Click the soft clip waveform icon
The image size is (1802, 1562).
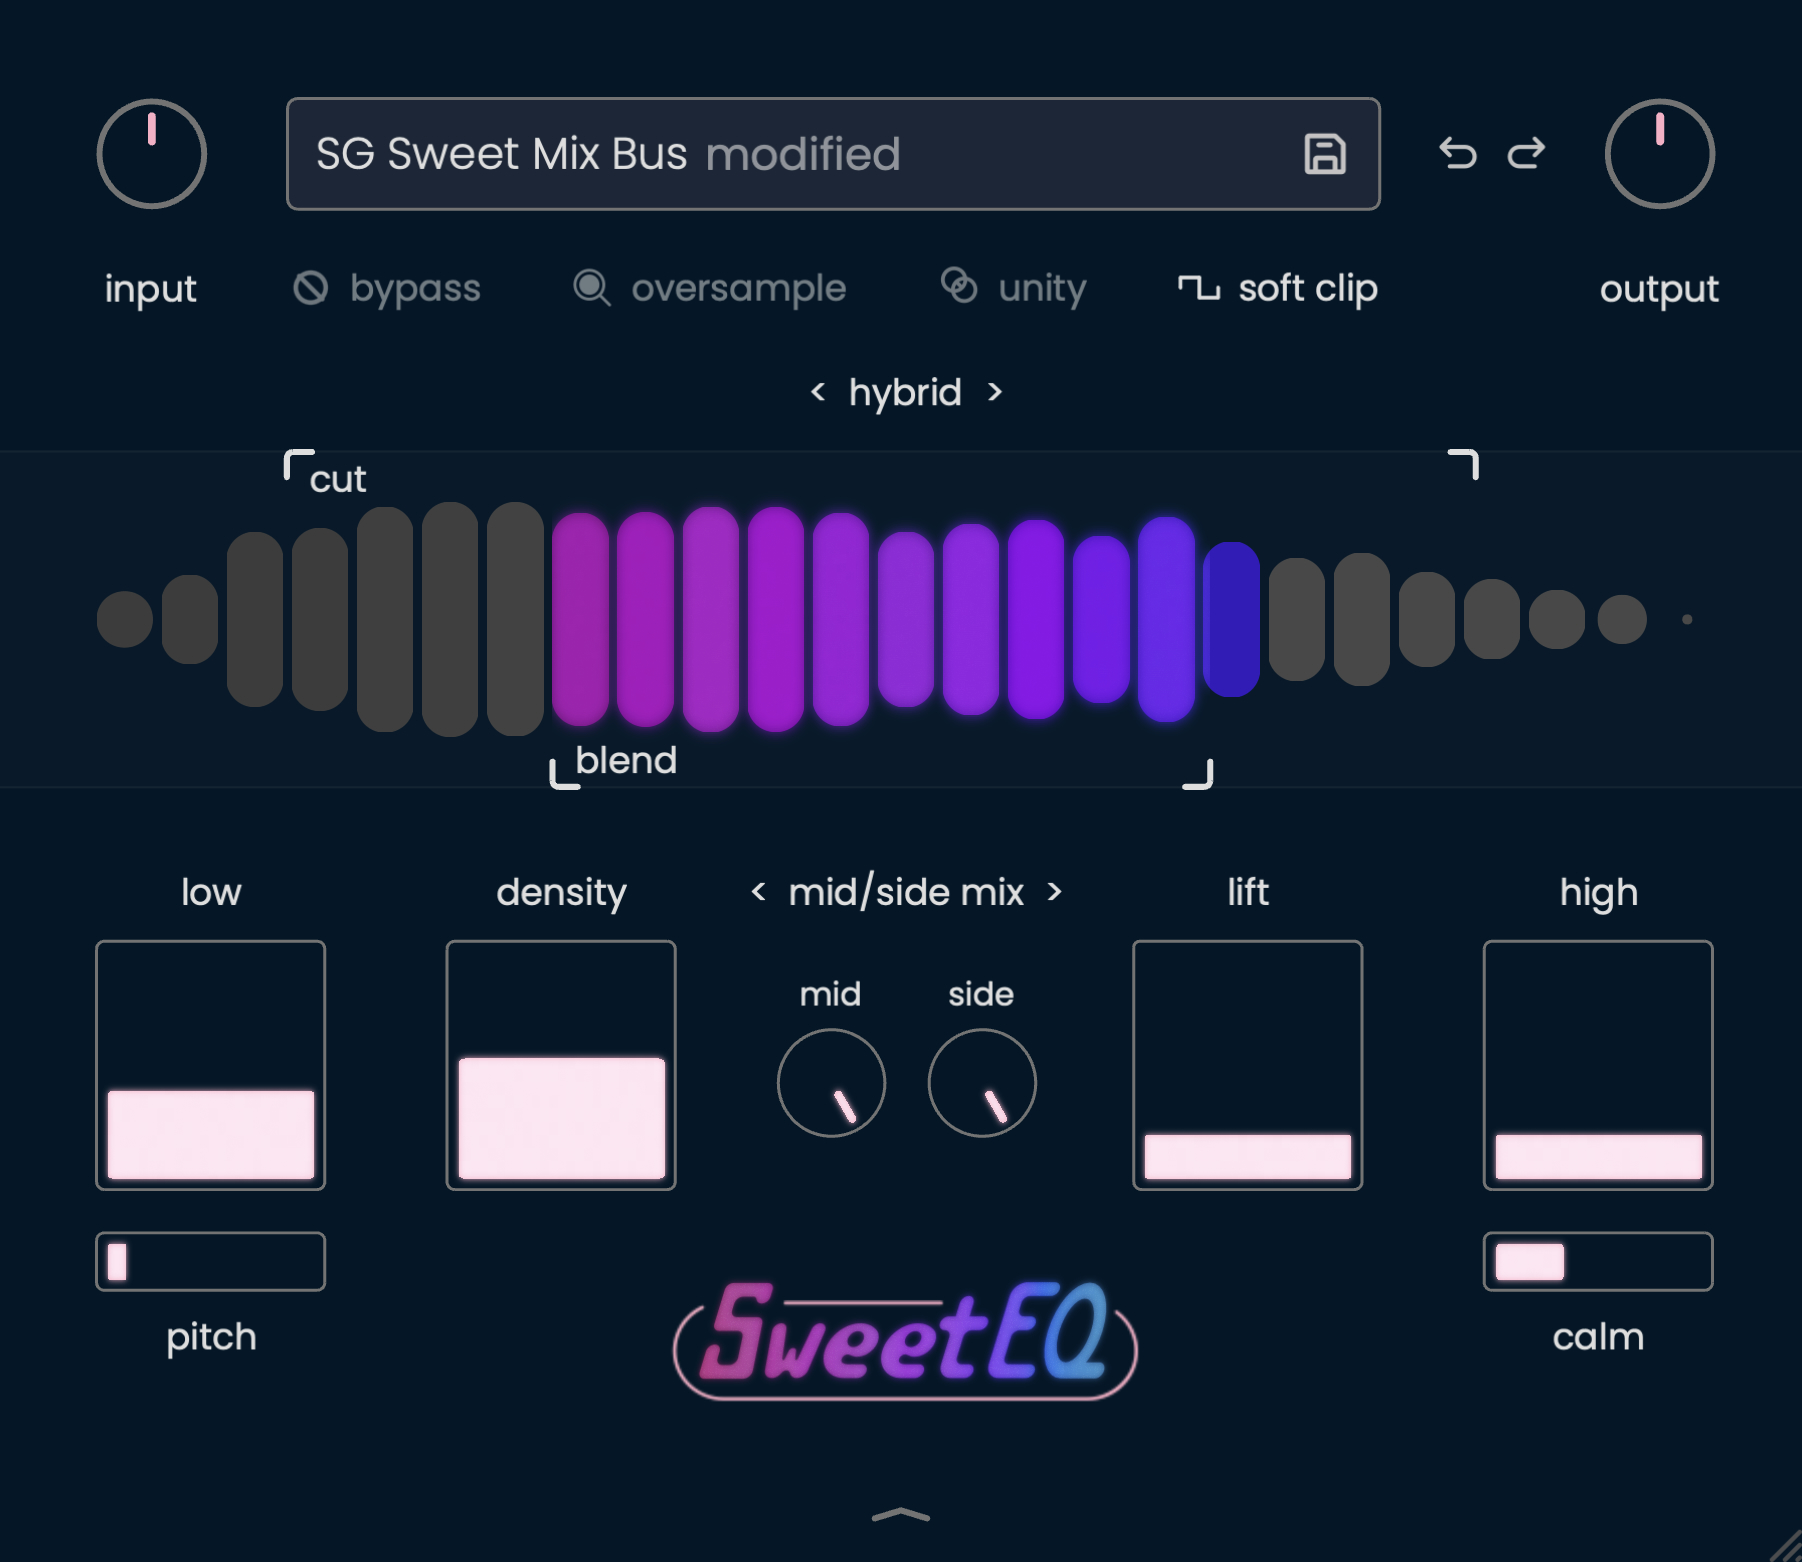point(1198,288)
